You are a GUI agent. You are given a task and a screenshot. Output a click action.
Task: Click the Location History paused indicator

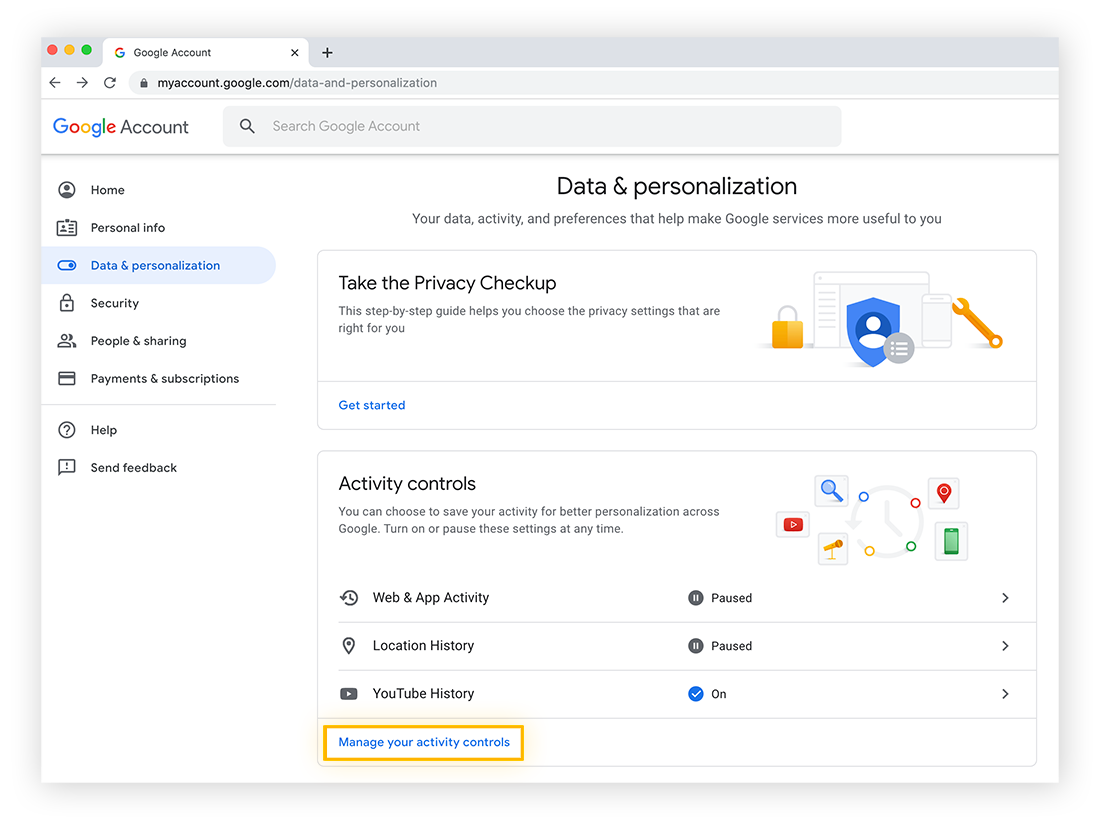coord(696,646)
